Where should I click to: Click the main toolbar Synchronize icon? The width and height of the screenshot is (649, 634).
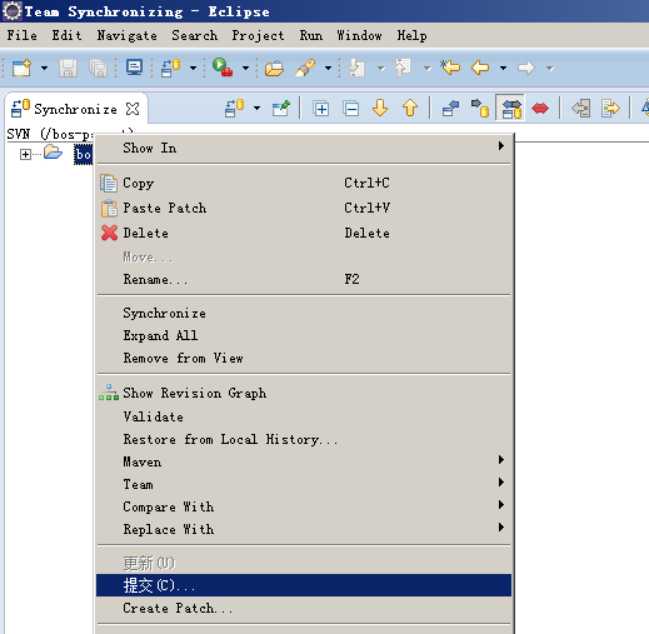coord(171,67)
